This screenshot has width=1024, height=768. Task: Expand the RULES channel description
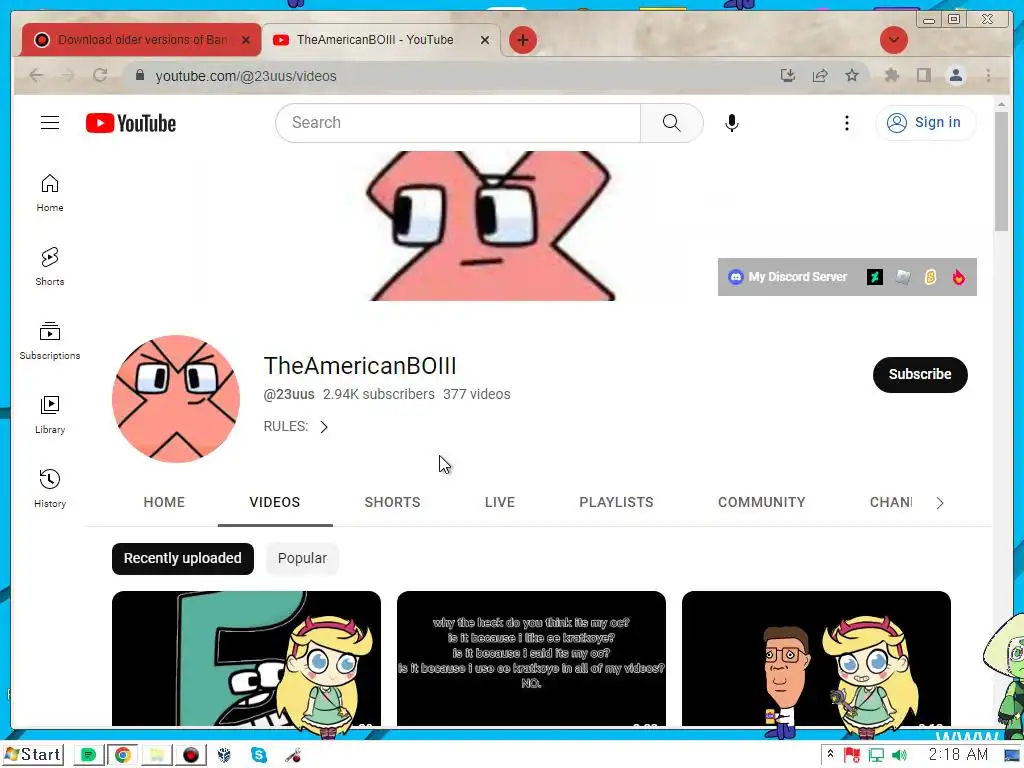296,426
